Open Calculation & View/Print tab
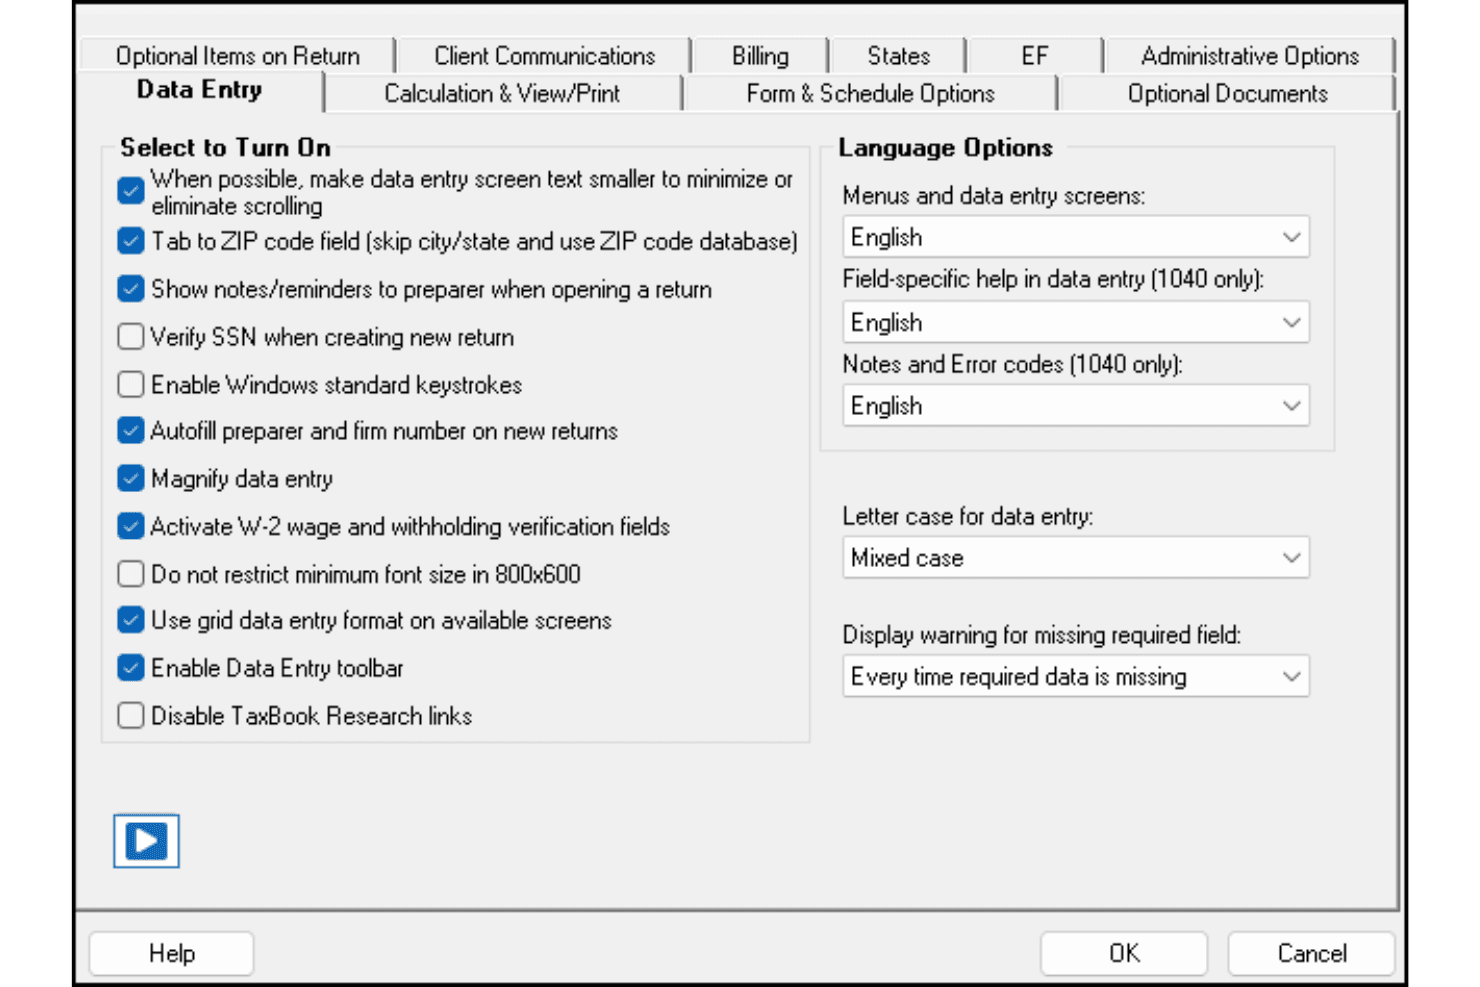The width and height of the screenshot is (1480, 987). 502,94
